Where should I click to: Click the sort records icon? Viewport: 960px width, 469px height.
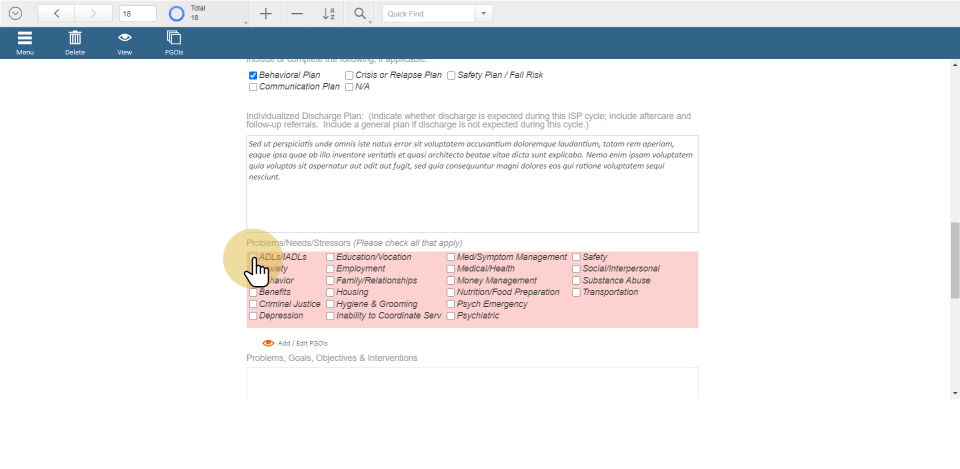point(329,14)
